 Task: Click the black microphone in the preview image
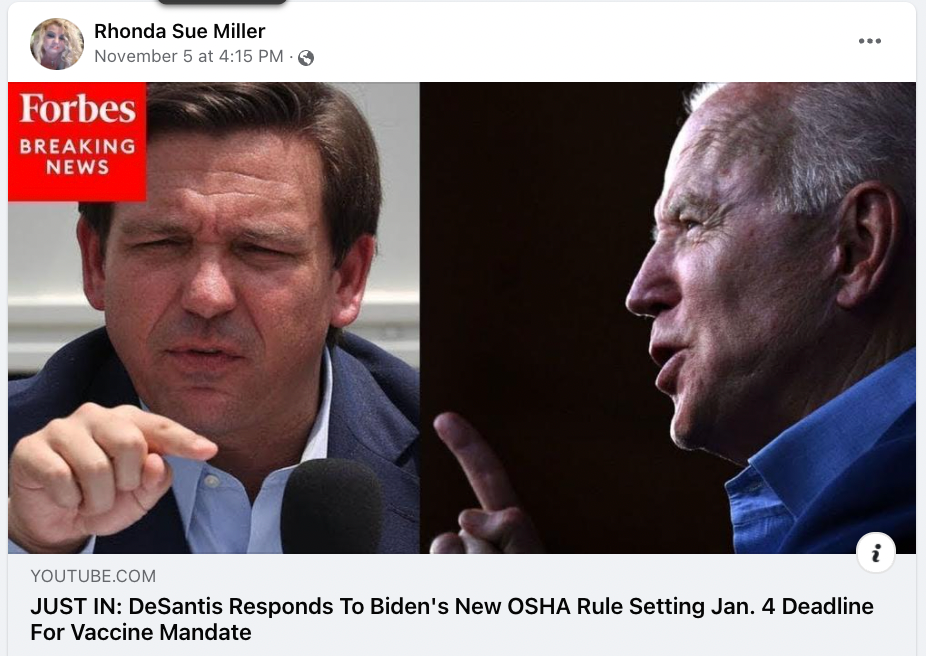pyautogui.click(x=332, y=507)
